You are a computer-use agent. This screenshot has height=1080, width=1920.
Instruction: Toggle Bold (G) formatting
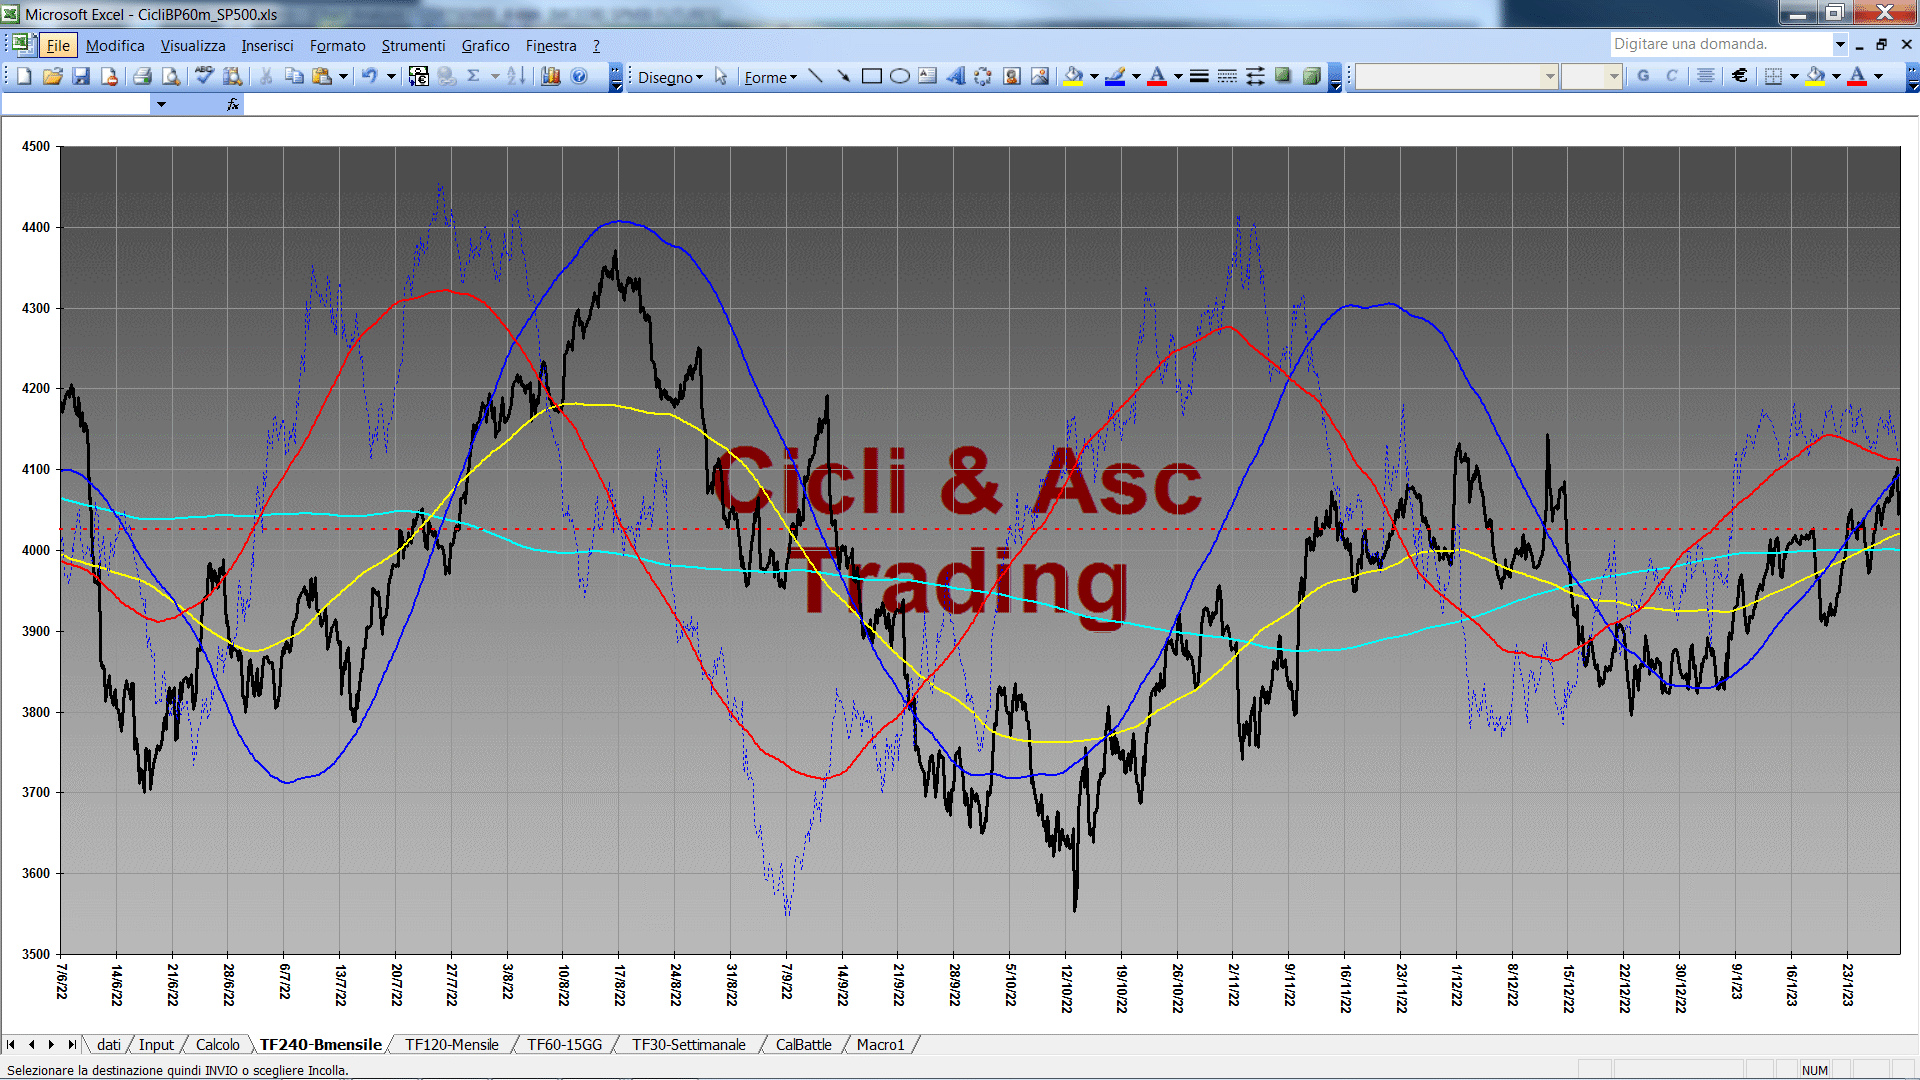point(1643,76)
